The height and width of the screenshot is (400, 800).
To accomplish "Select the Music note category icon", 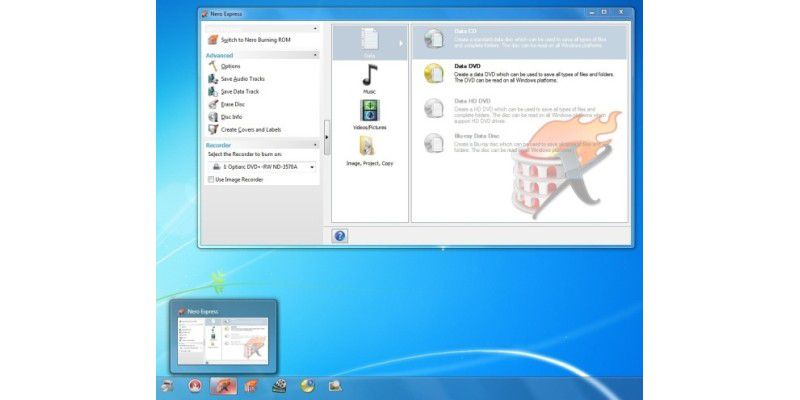I will point(370,75).
